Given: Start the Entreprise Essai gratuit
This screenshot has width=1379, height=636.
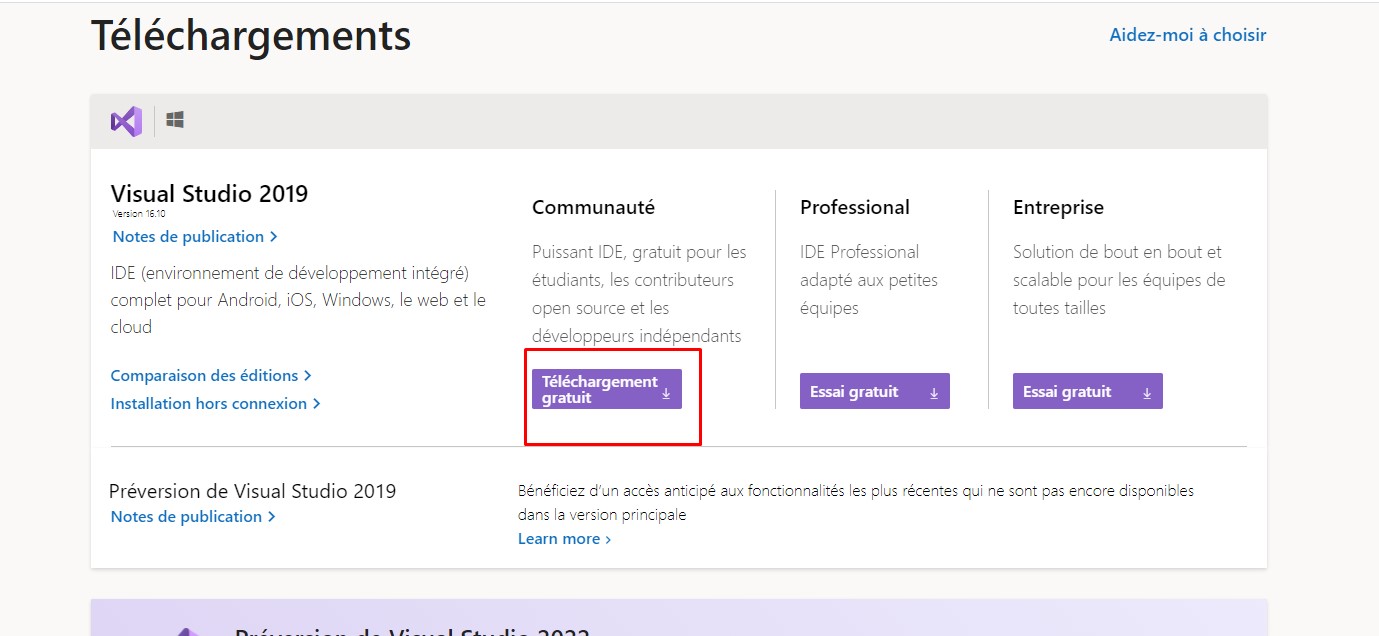Looking at the screenshot, I should 1068,392.
